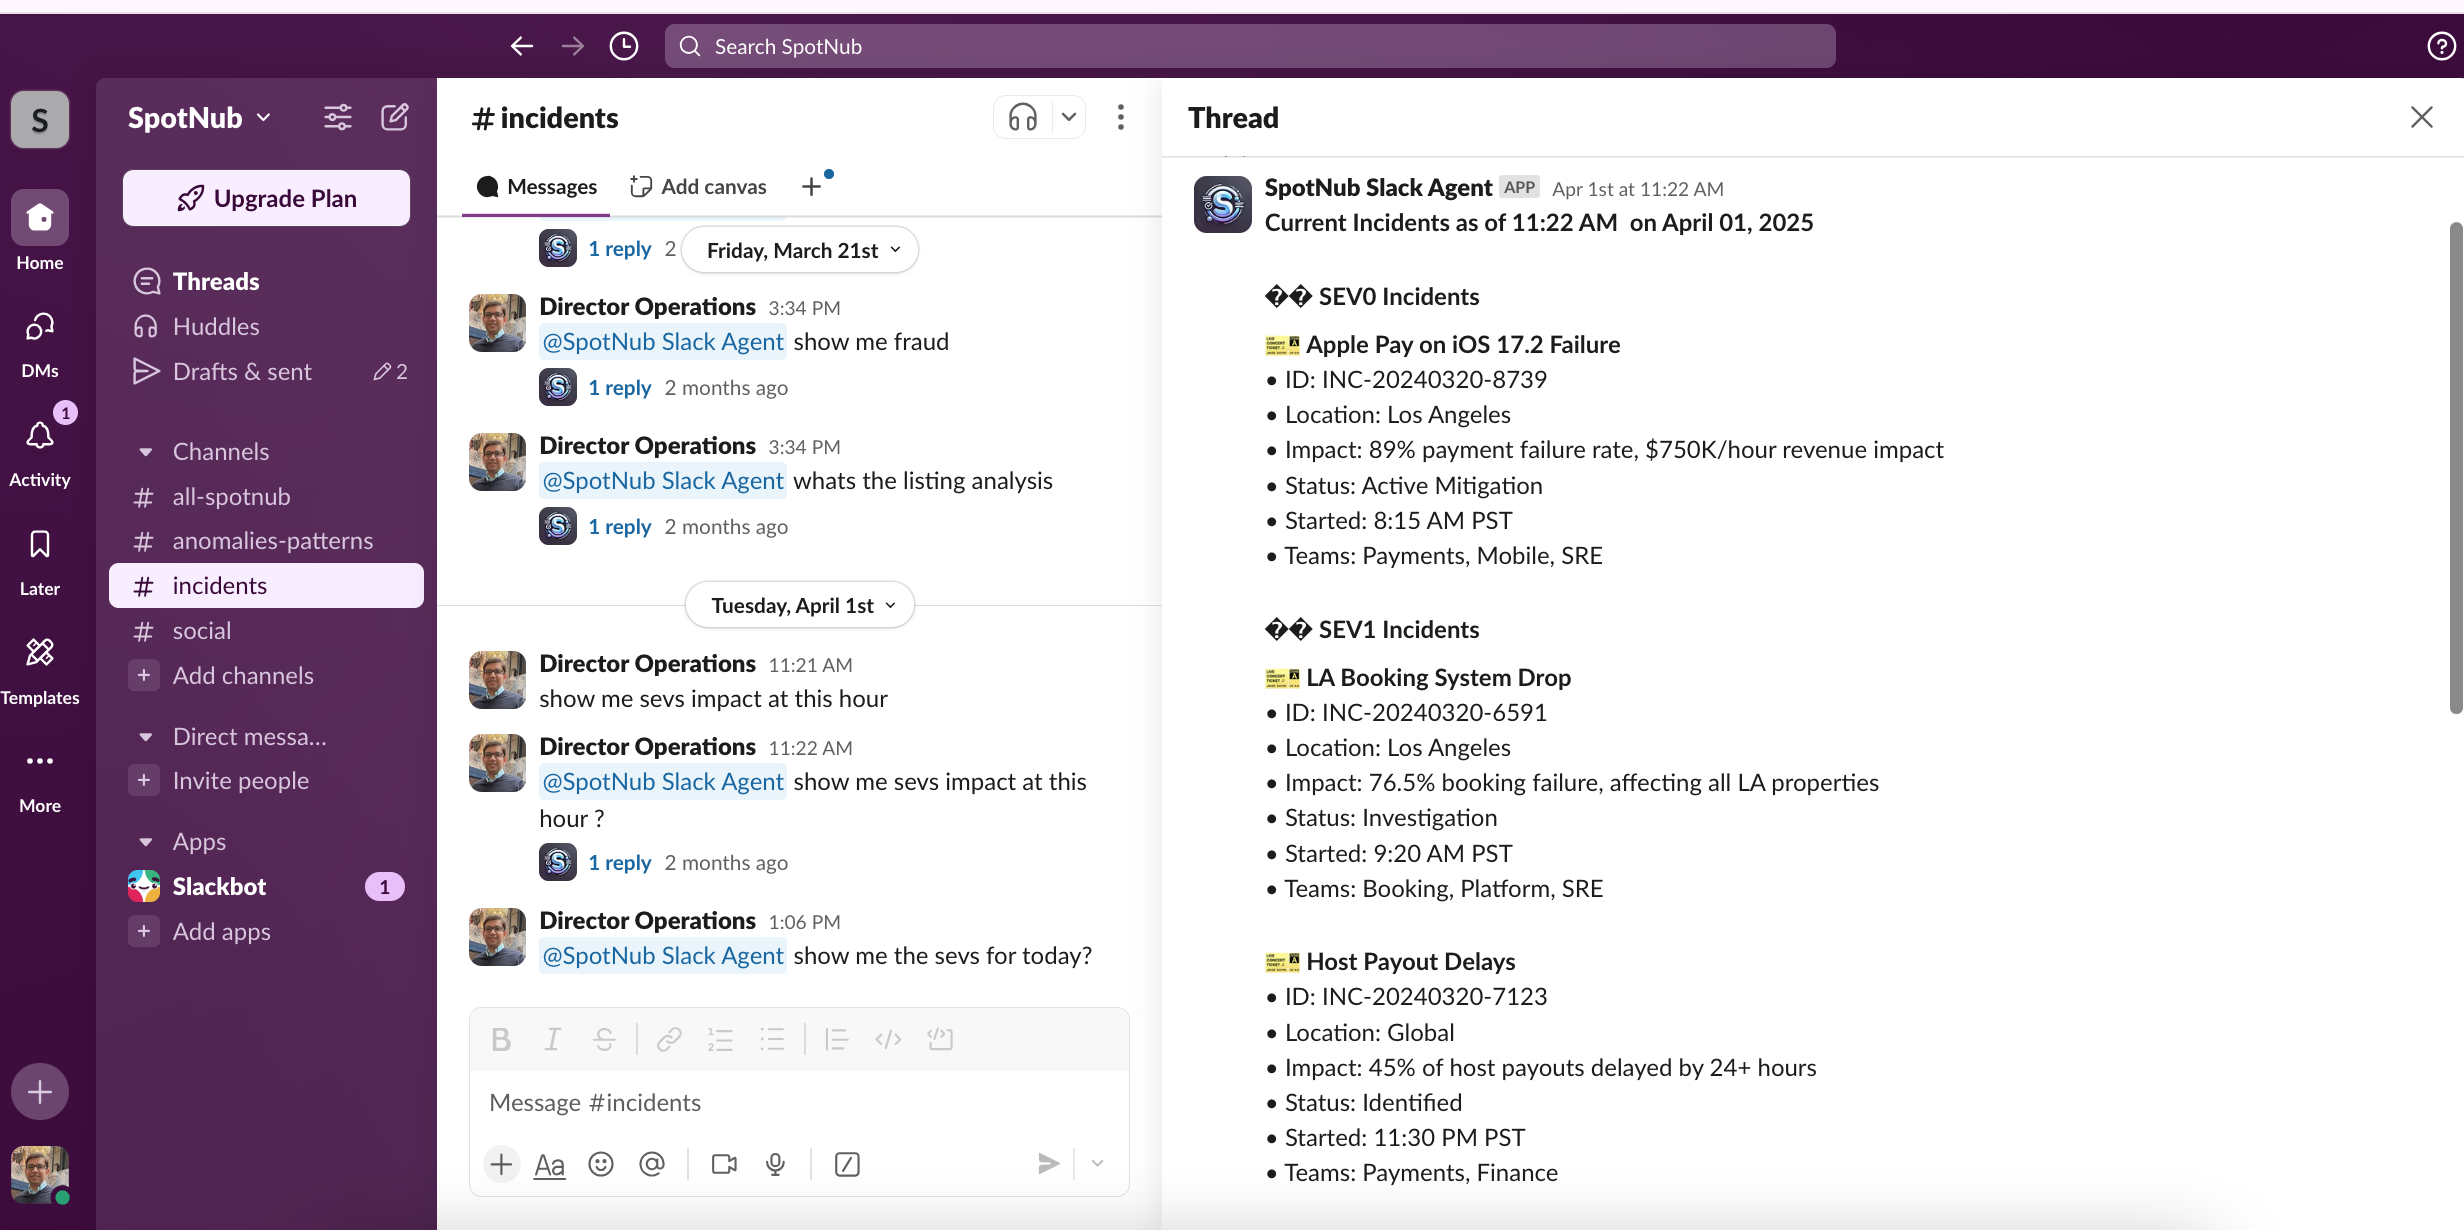Open Later bookmarks
The image size is (2464, 1230).
pos(40,562)
